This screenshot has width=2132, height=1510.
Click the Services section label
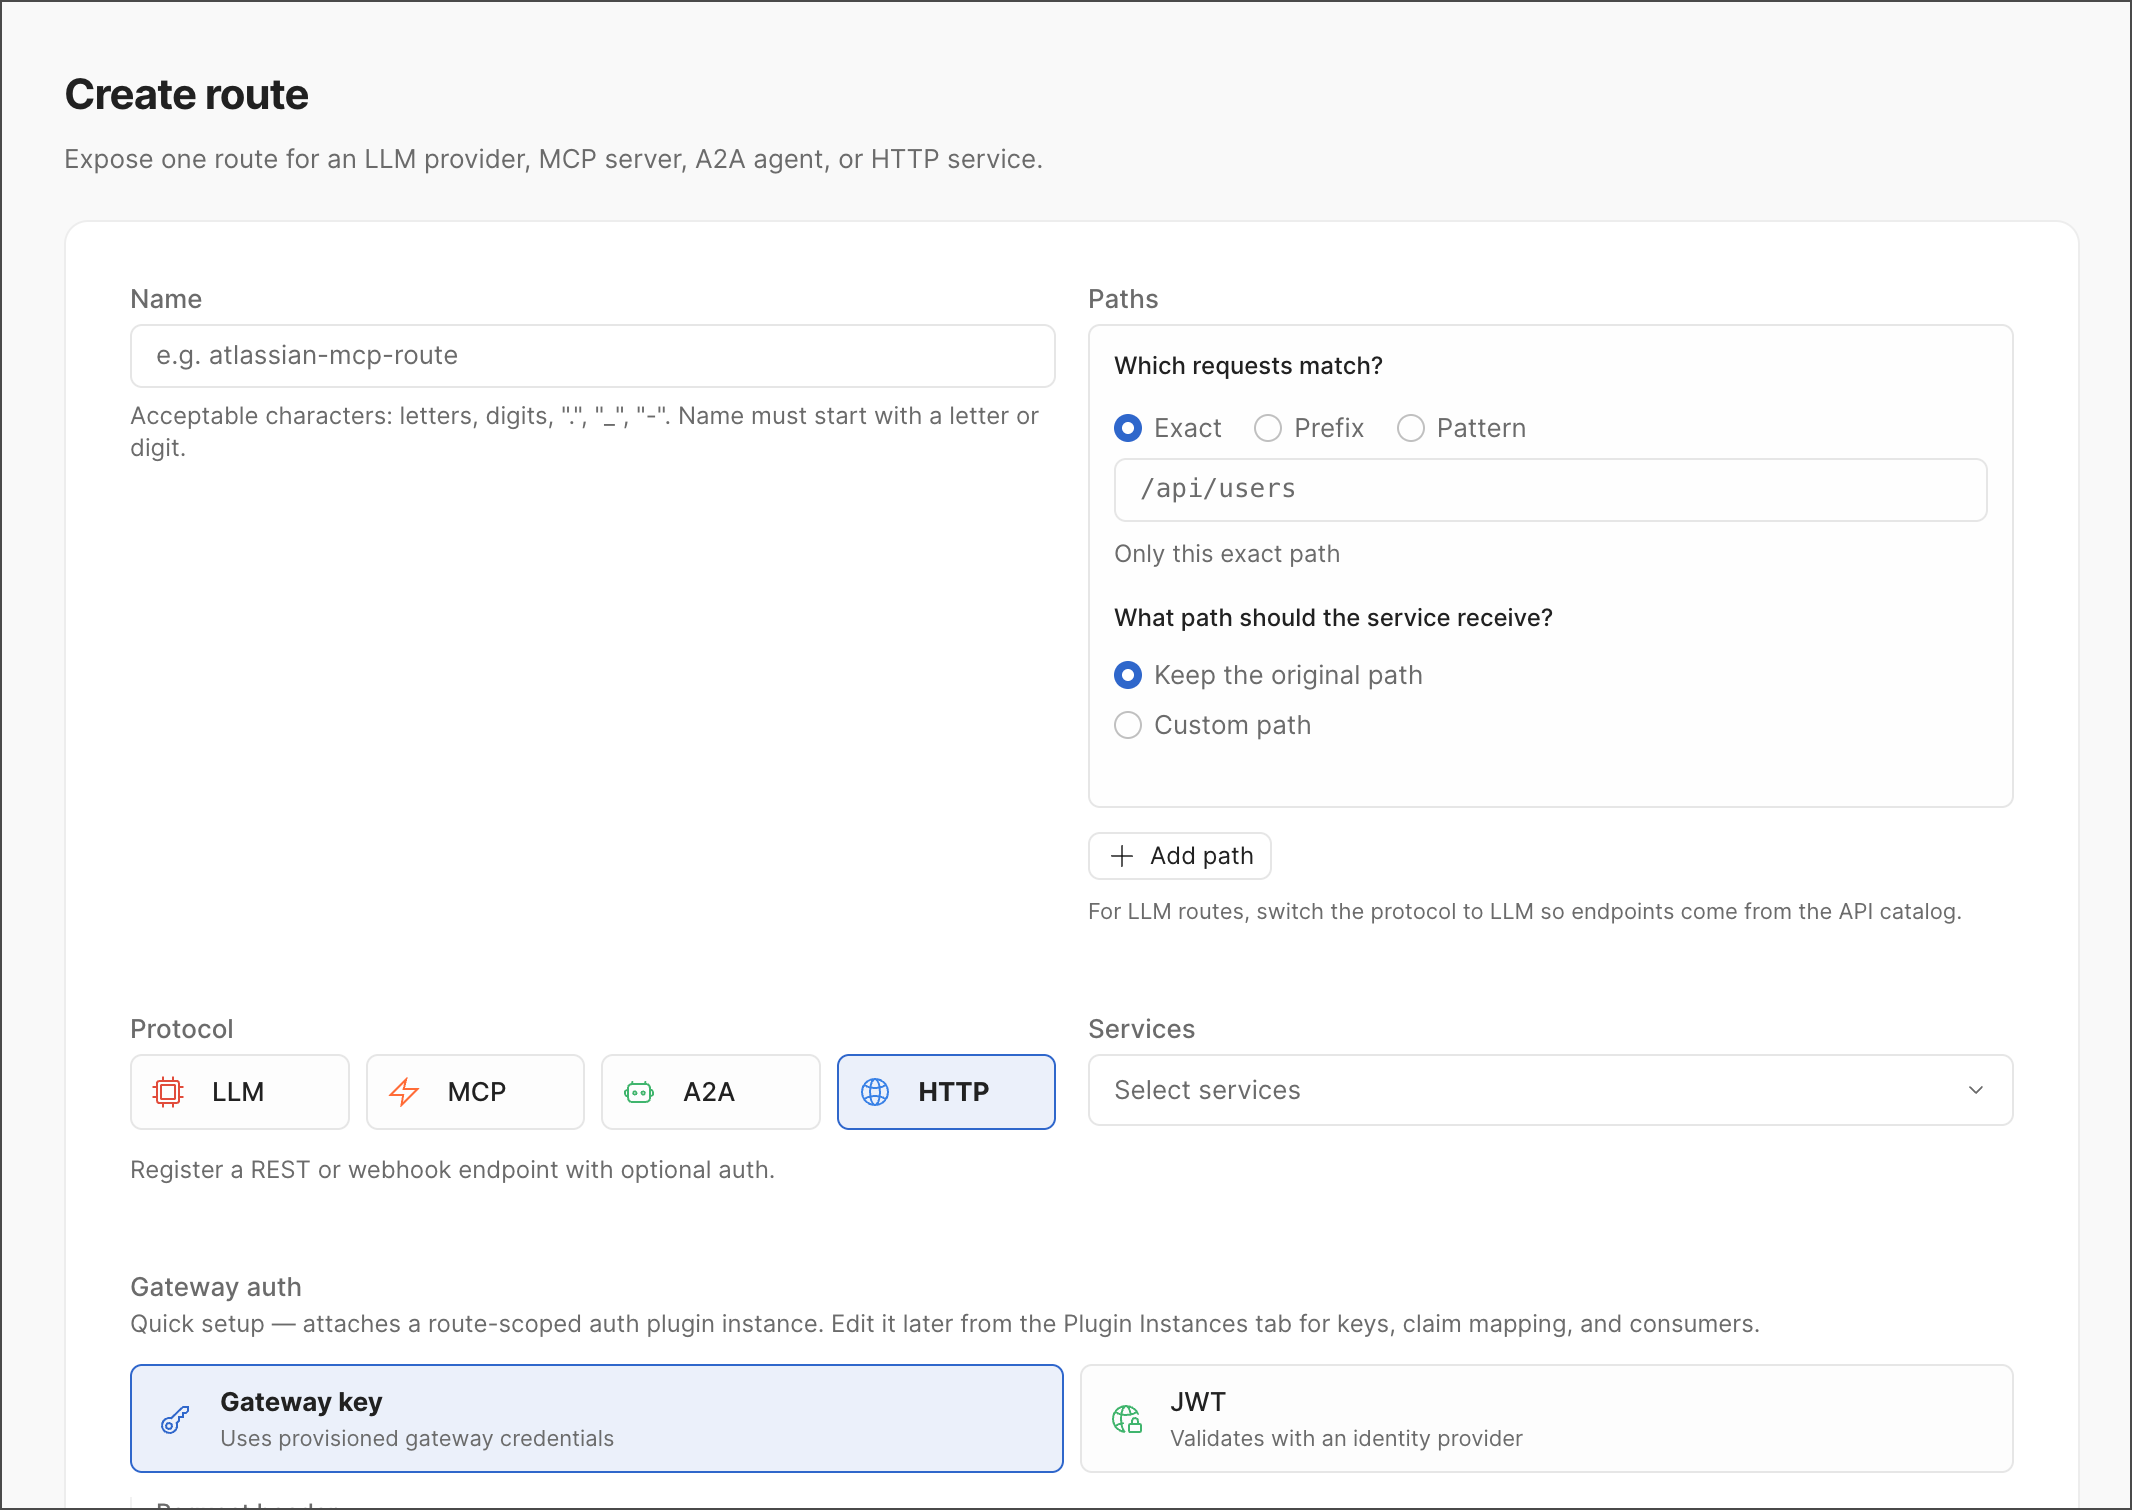pyautogui.click(x=1142, y=1029)
